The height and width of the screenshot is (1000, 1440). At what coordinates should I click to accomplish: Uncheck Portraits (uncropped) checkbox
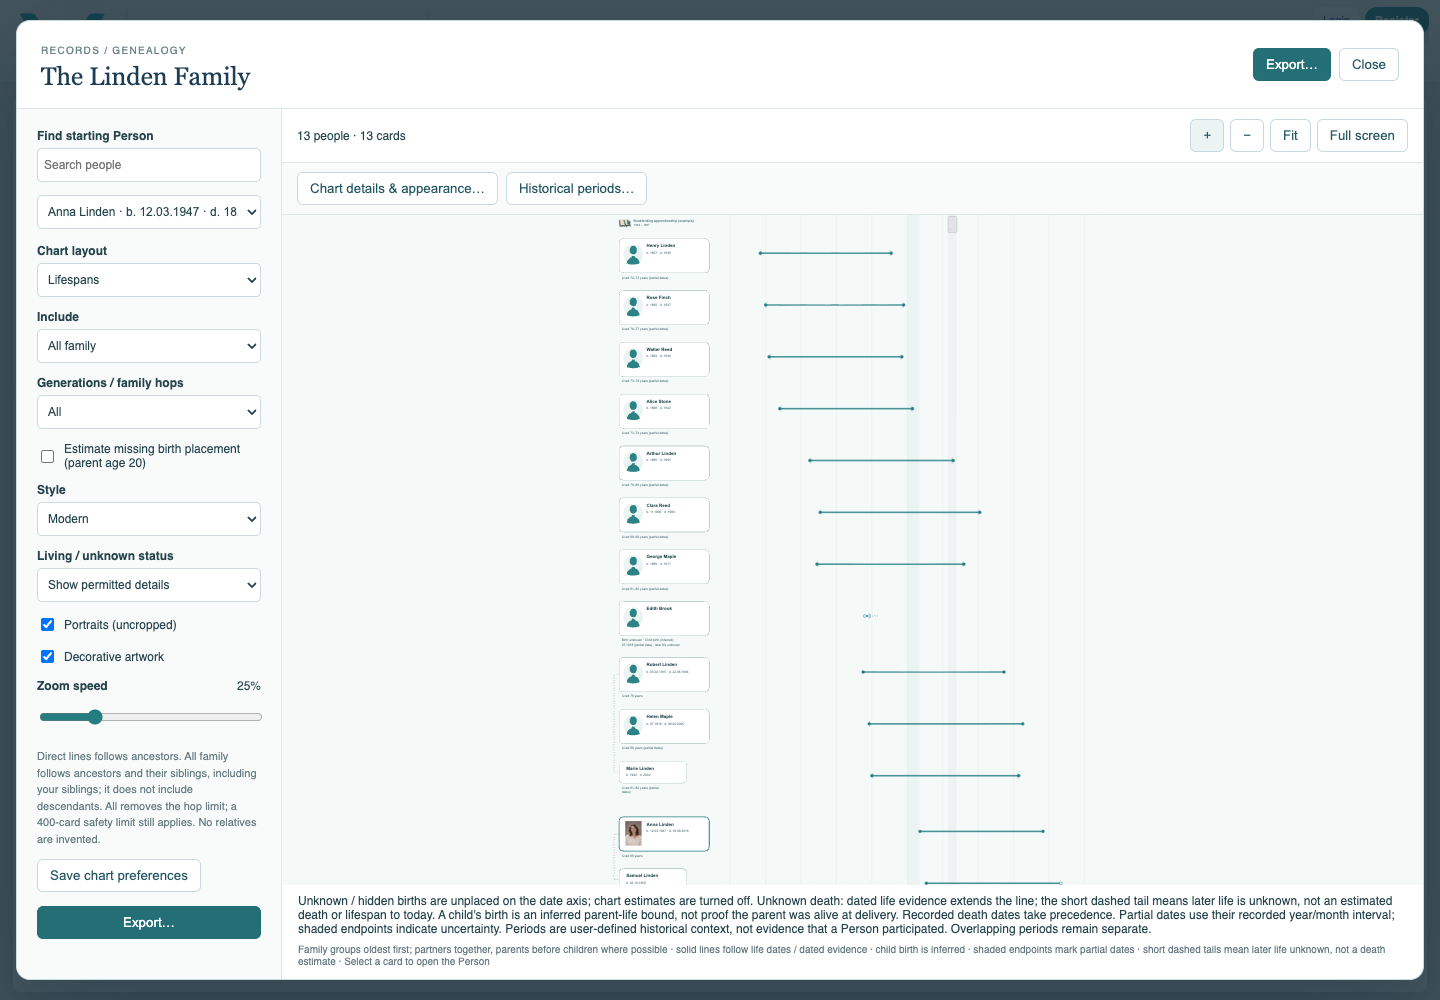tap(47, 624)
